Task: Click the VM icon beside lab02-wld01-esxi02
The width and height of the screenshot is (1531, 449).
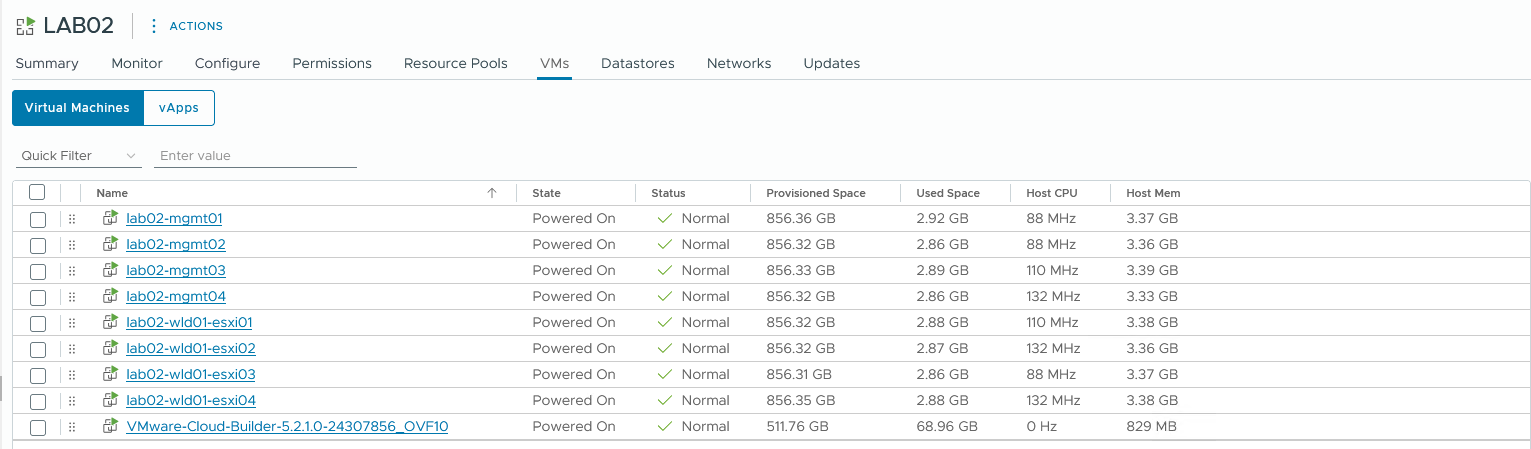Action: coord(110,348)
